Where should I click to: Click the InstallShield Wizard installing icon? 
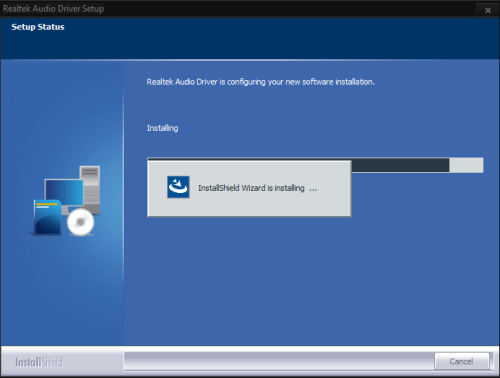pyautogui.click(x=178, y=187)
